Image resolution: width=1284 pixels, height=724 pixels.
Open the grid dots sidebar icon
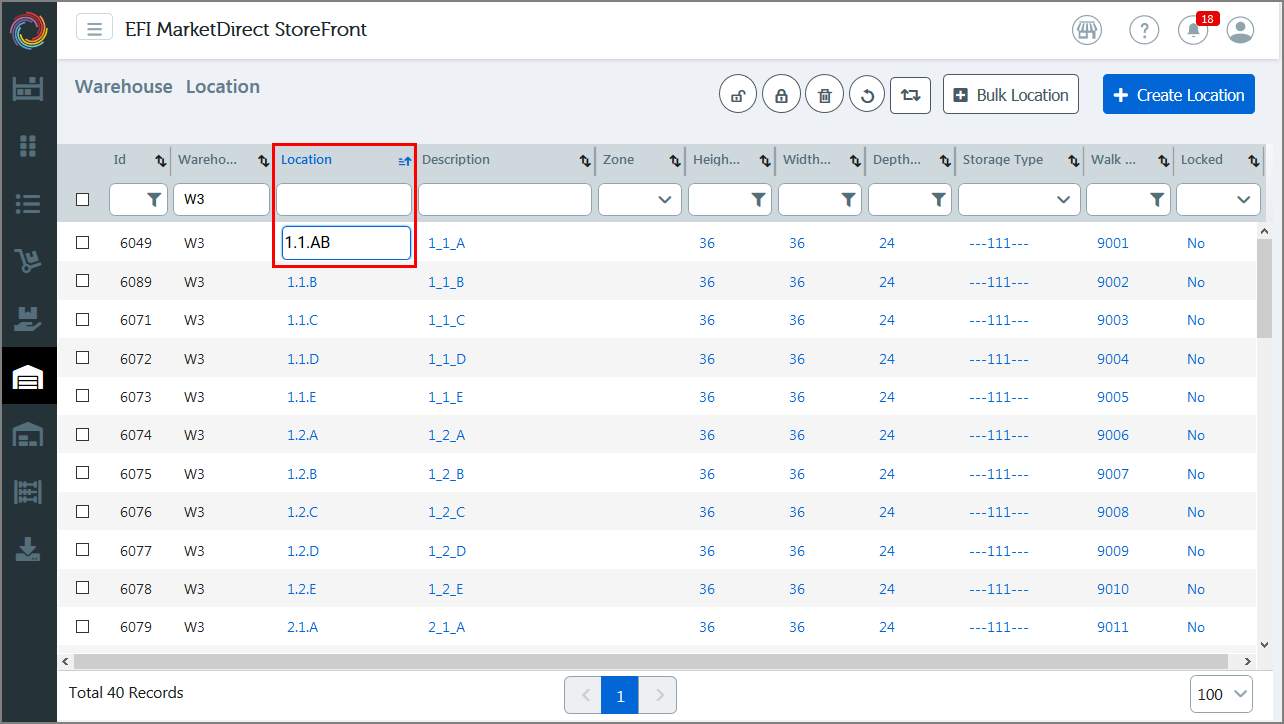(x=28, y=146)
